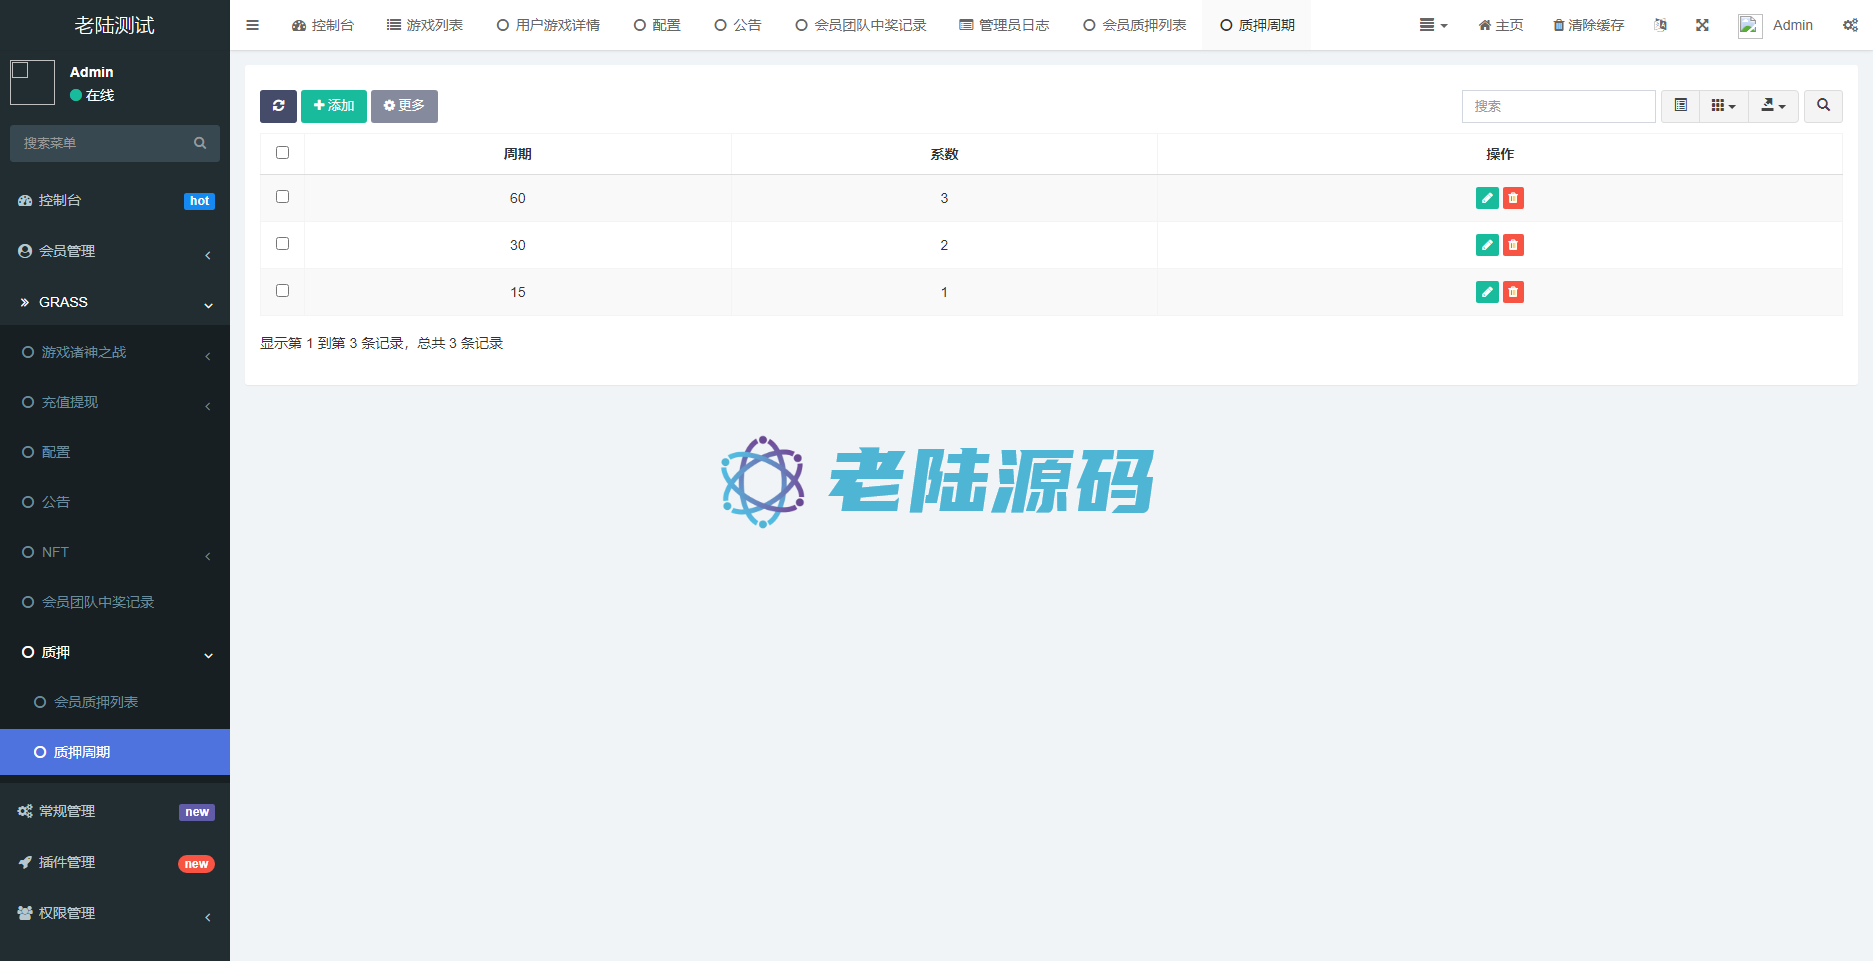The width and height of the screenshot is (1873, 961).
Task: Open 会员团队中奖记录 in the sidebar
Action: coord(98,602)
